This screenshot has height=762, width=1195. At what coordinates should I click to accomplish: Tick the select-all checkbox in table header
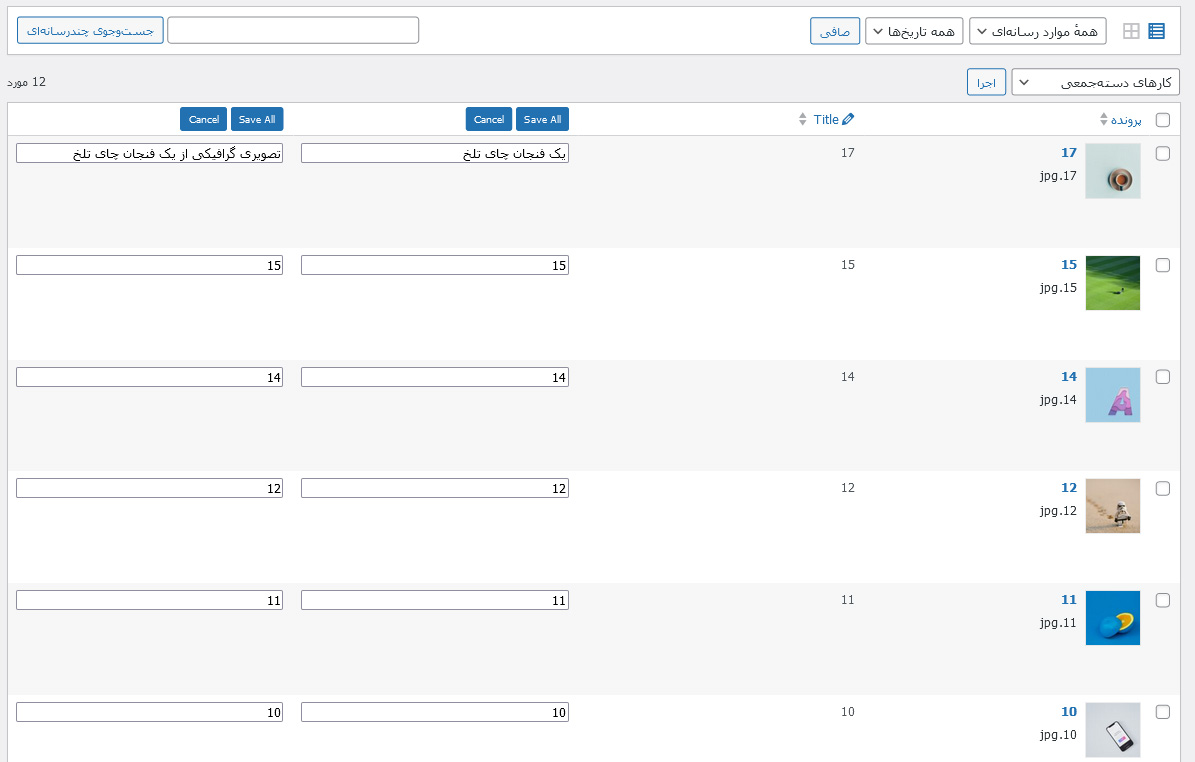1163,120
